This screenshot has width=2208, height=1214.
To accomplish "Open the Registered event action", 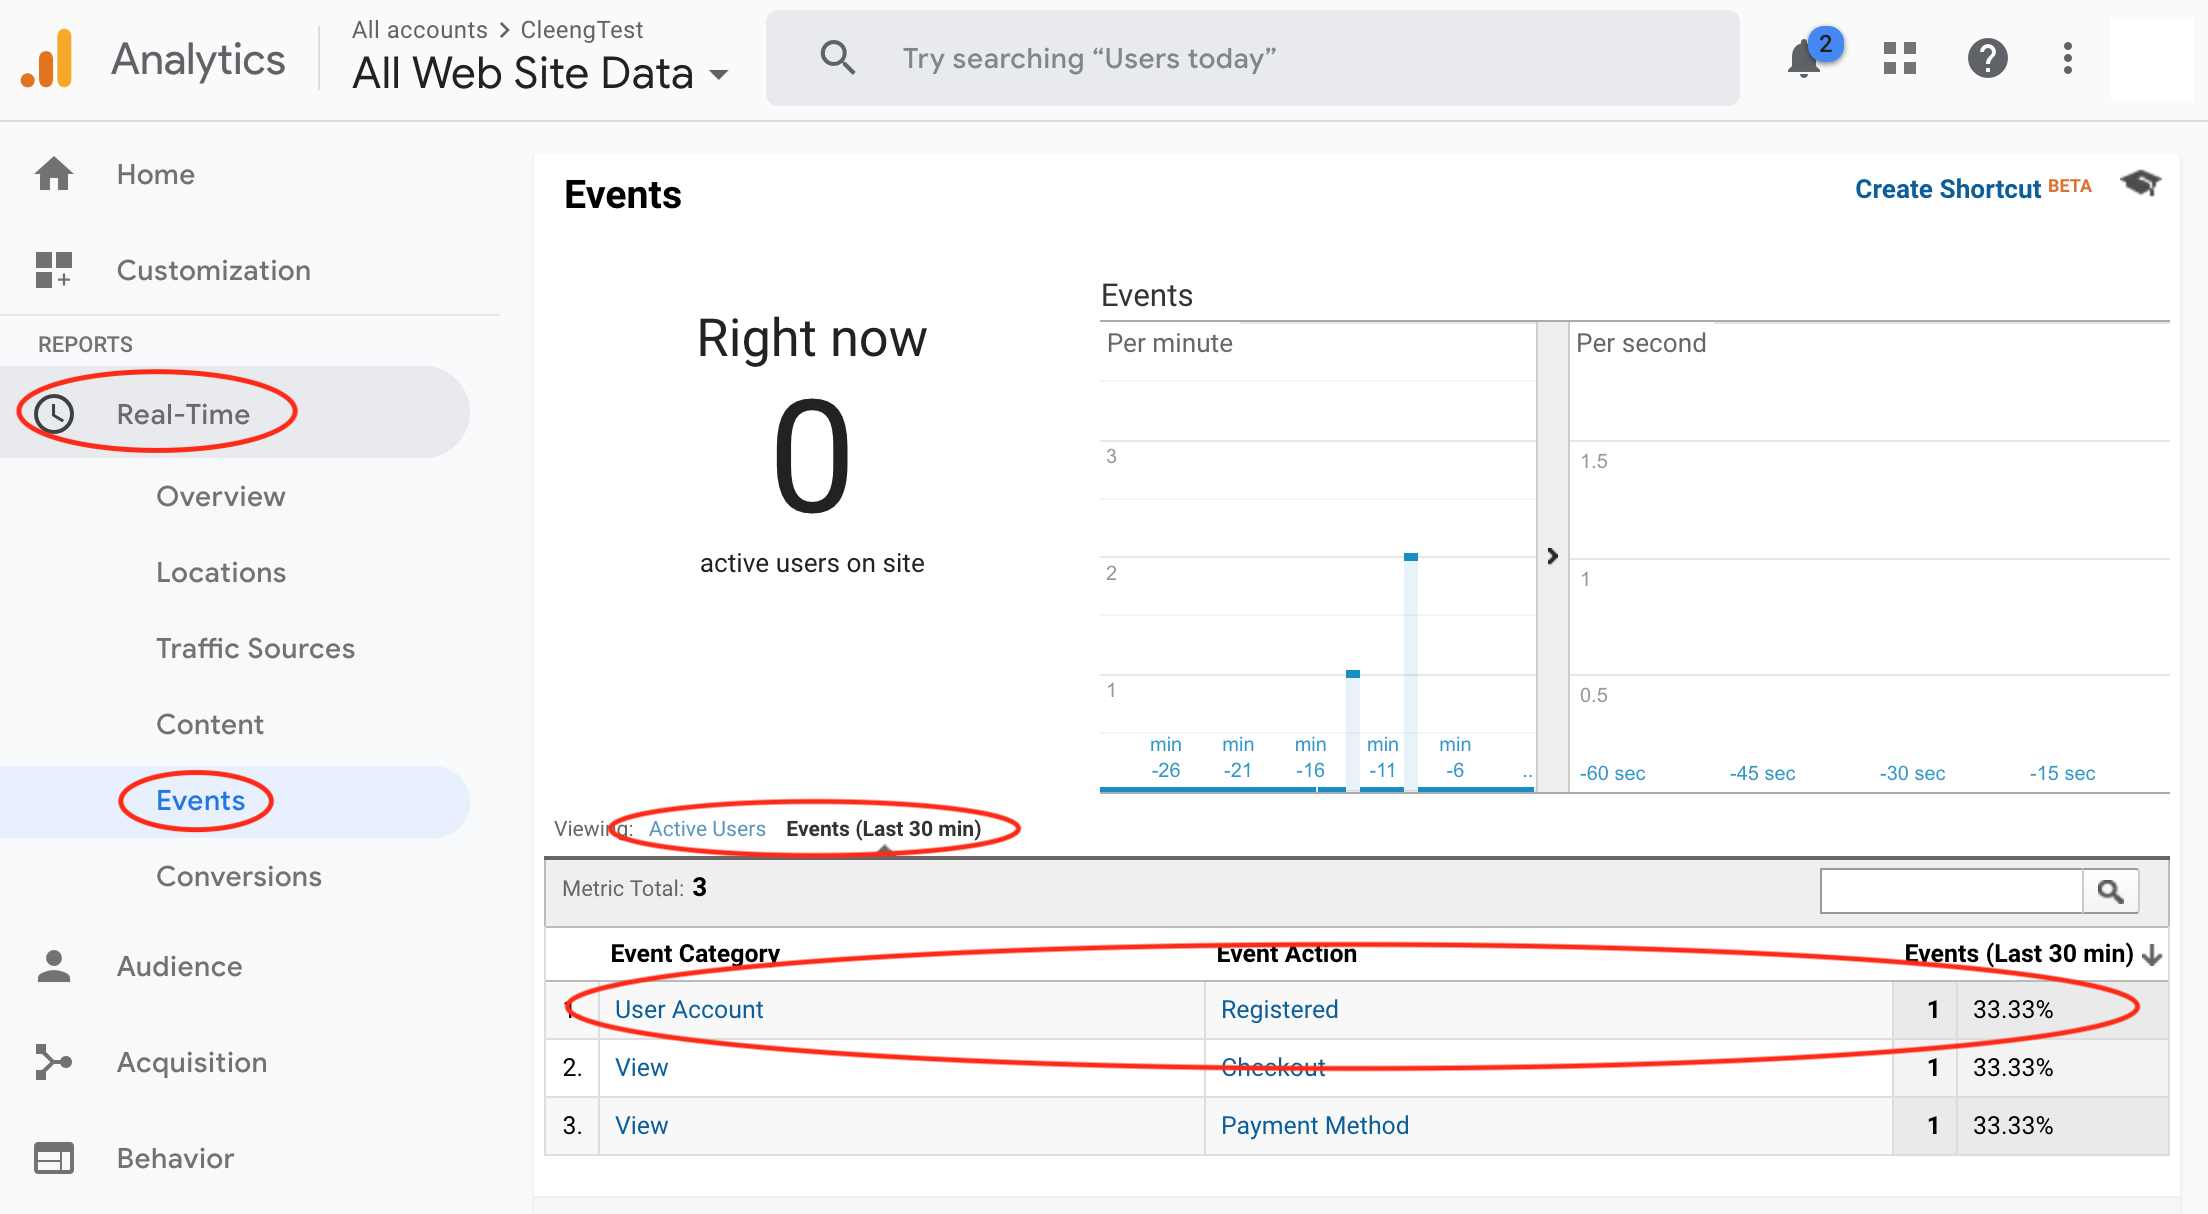I will click(x=1280, y=1010).
